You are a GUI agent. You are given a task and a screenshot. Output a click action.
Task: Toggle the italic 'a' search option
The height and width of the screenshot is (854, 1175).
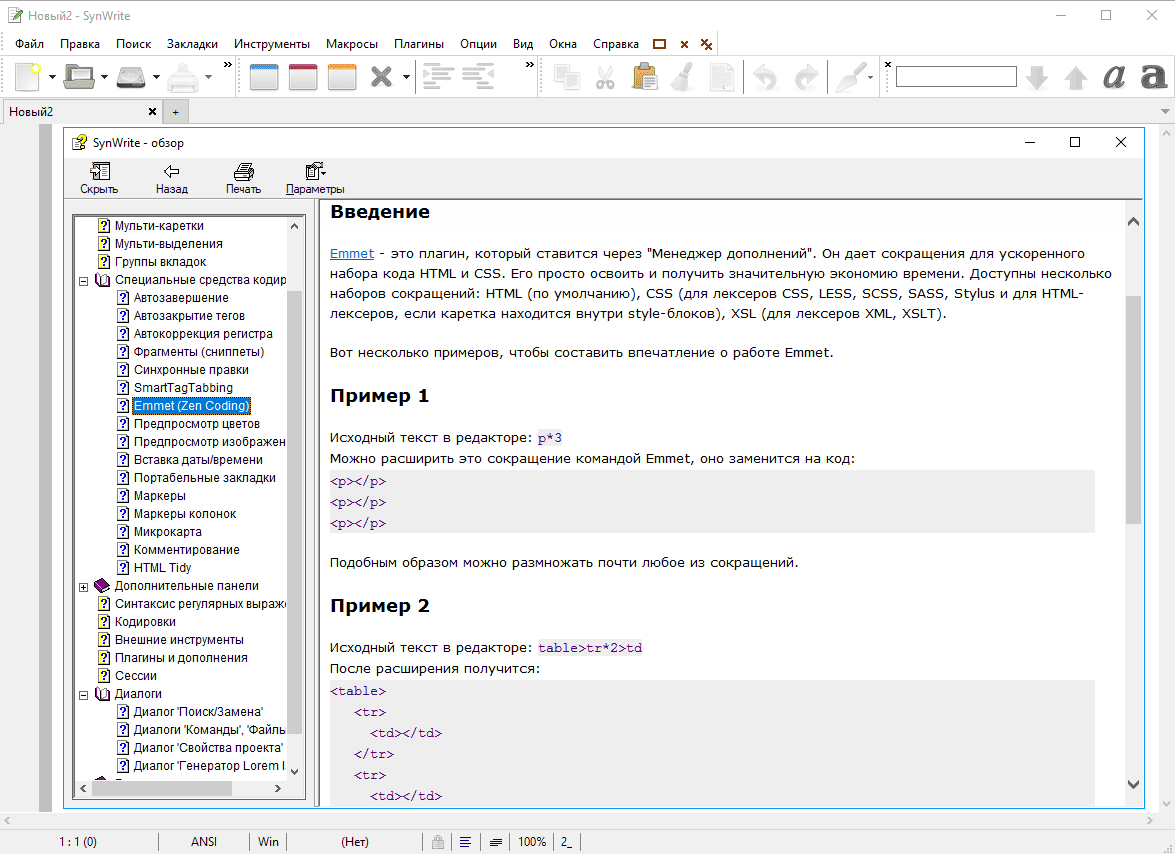(x=1114, y=76)
